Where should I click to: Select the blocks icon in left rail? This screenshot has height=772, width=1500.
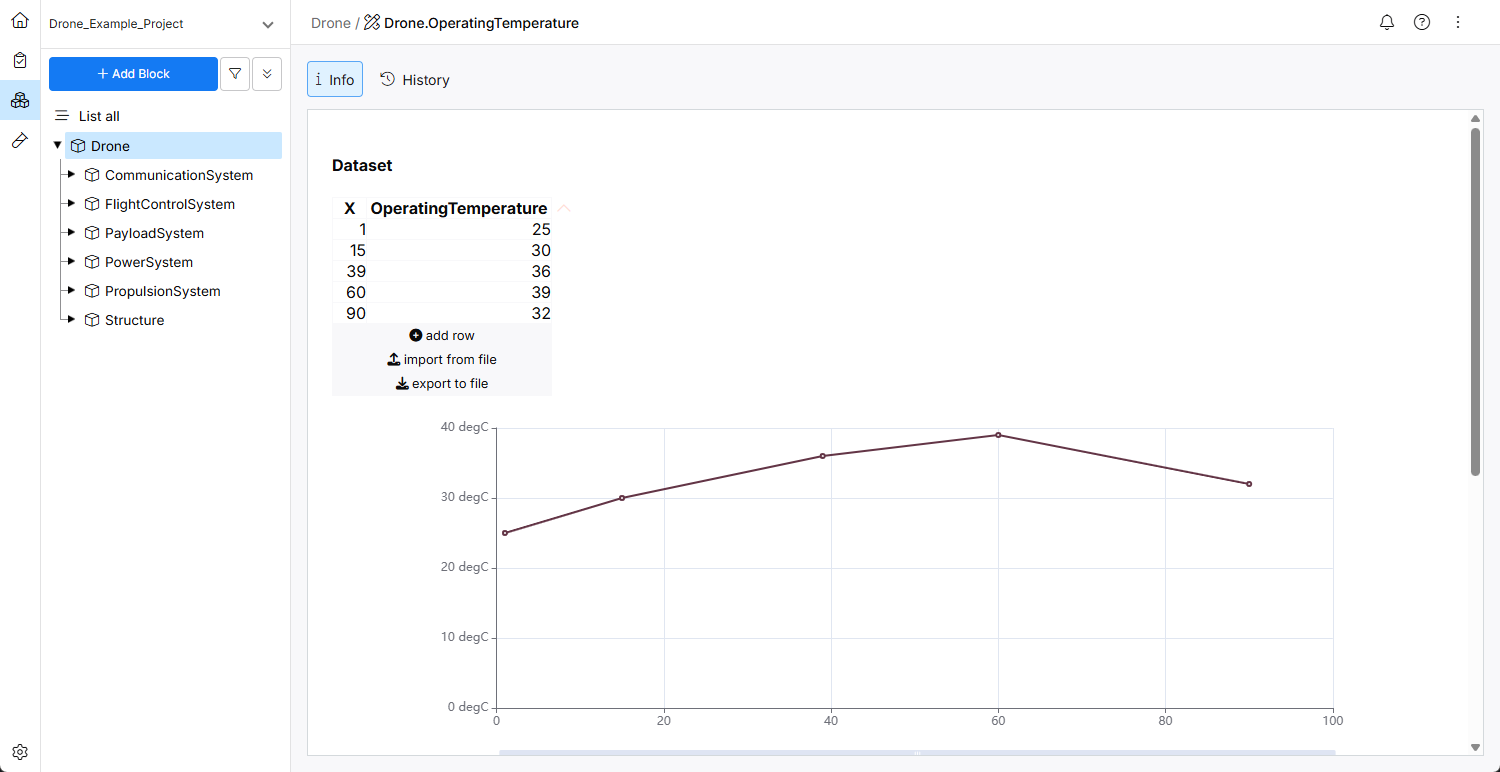[x=20, y=100]
